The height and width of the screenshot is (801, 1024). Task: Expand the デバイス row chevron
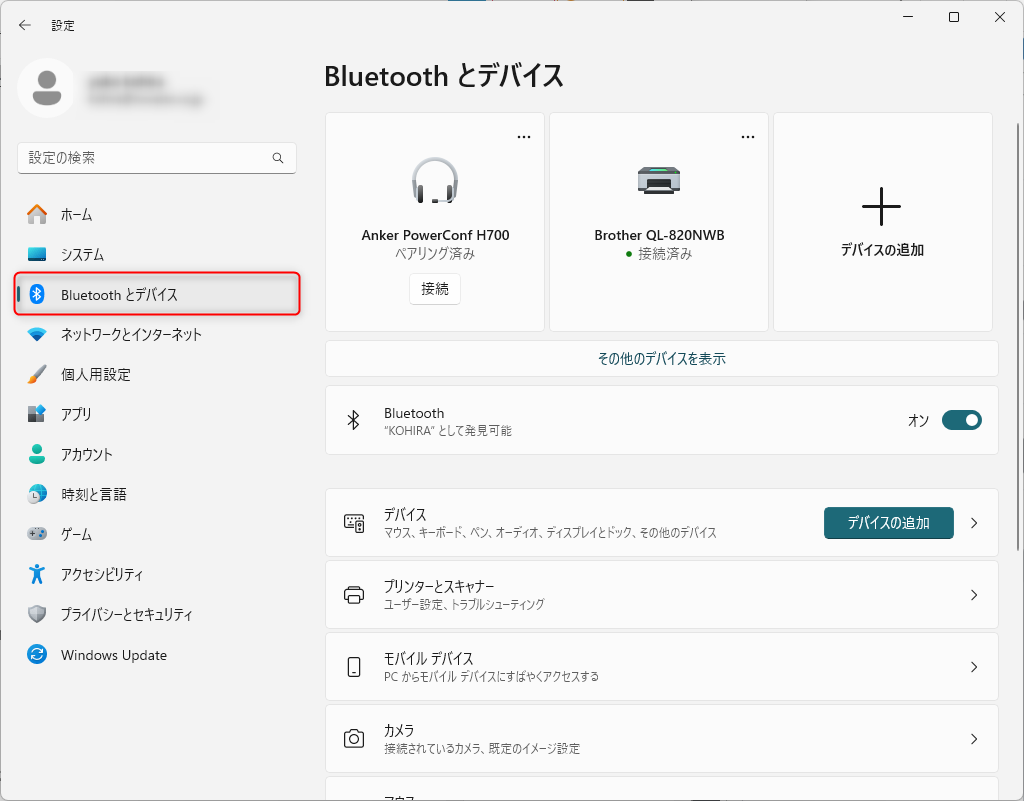(x=974, y=523)
